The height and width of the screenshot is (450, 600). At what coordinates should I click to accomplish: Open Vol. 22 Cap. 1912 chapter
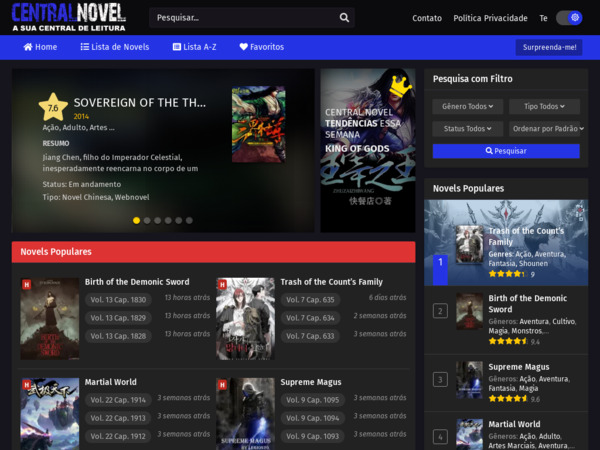[118, 436]
